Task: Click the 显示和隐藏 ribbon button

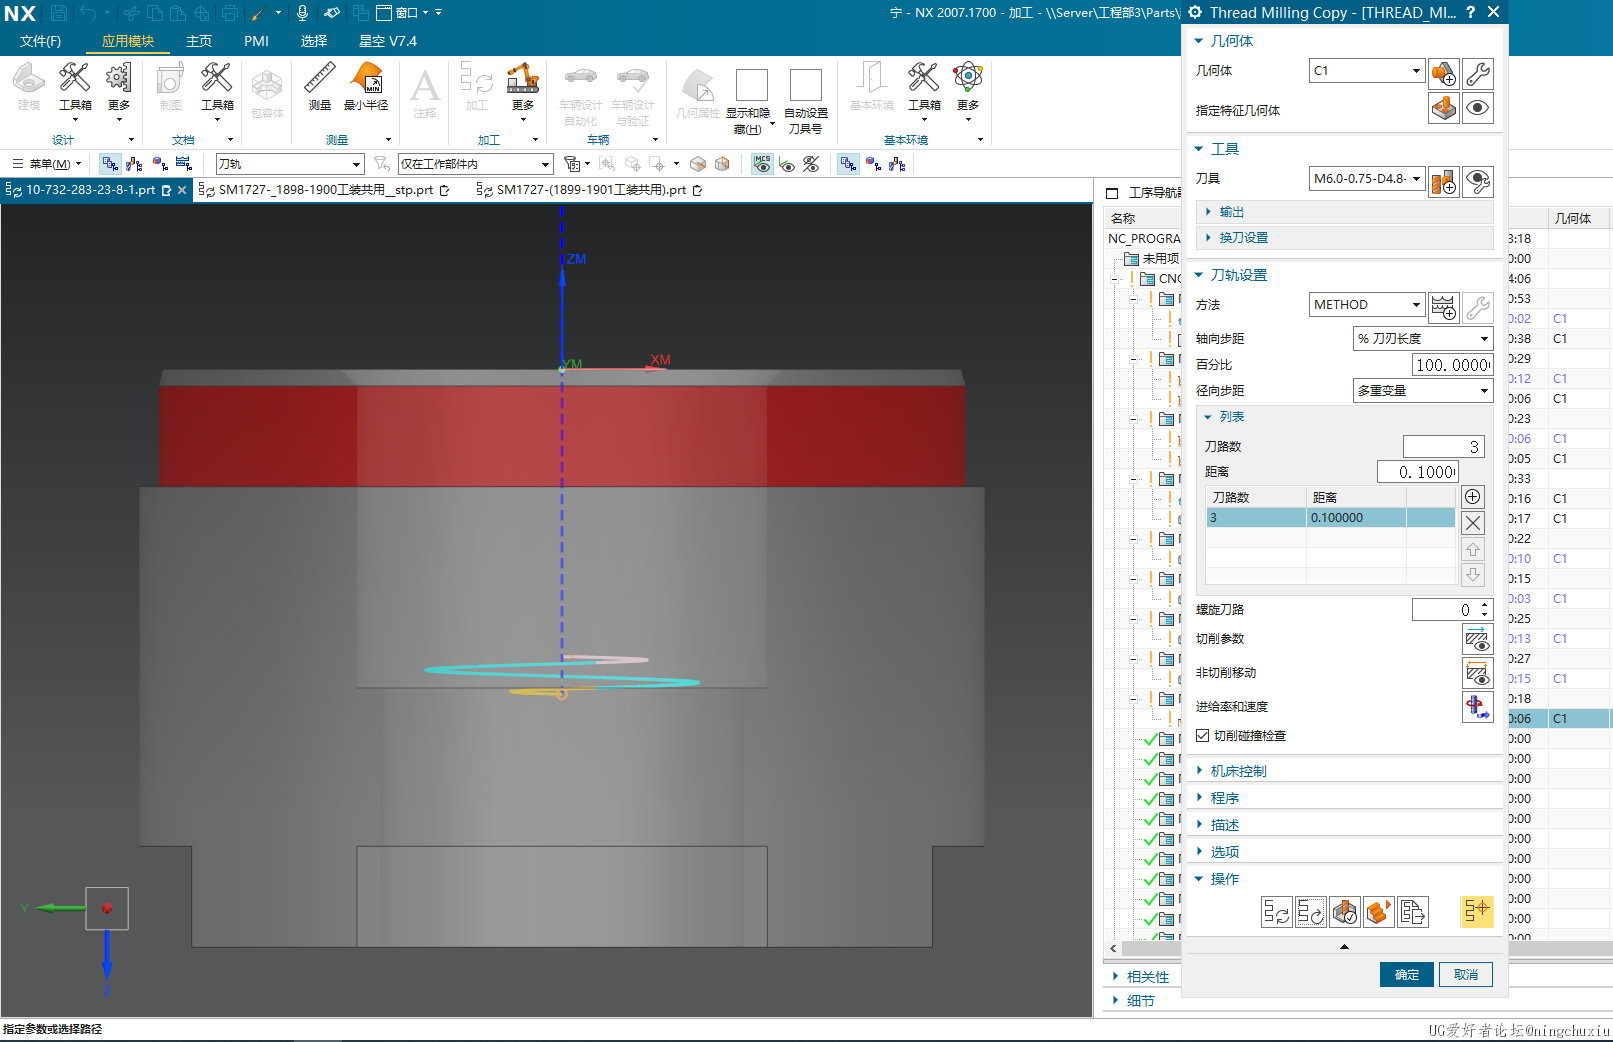Action: [750, 101]
